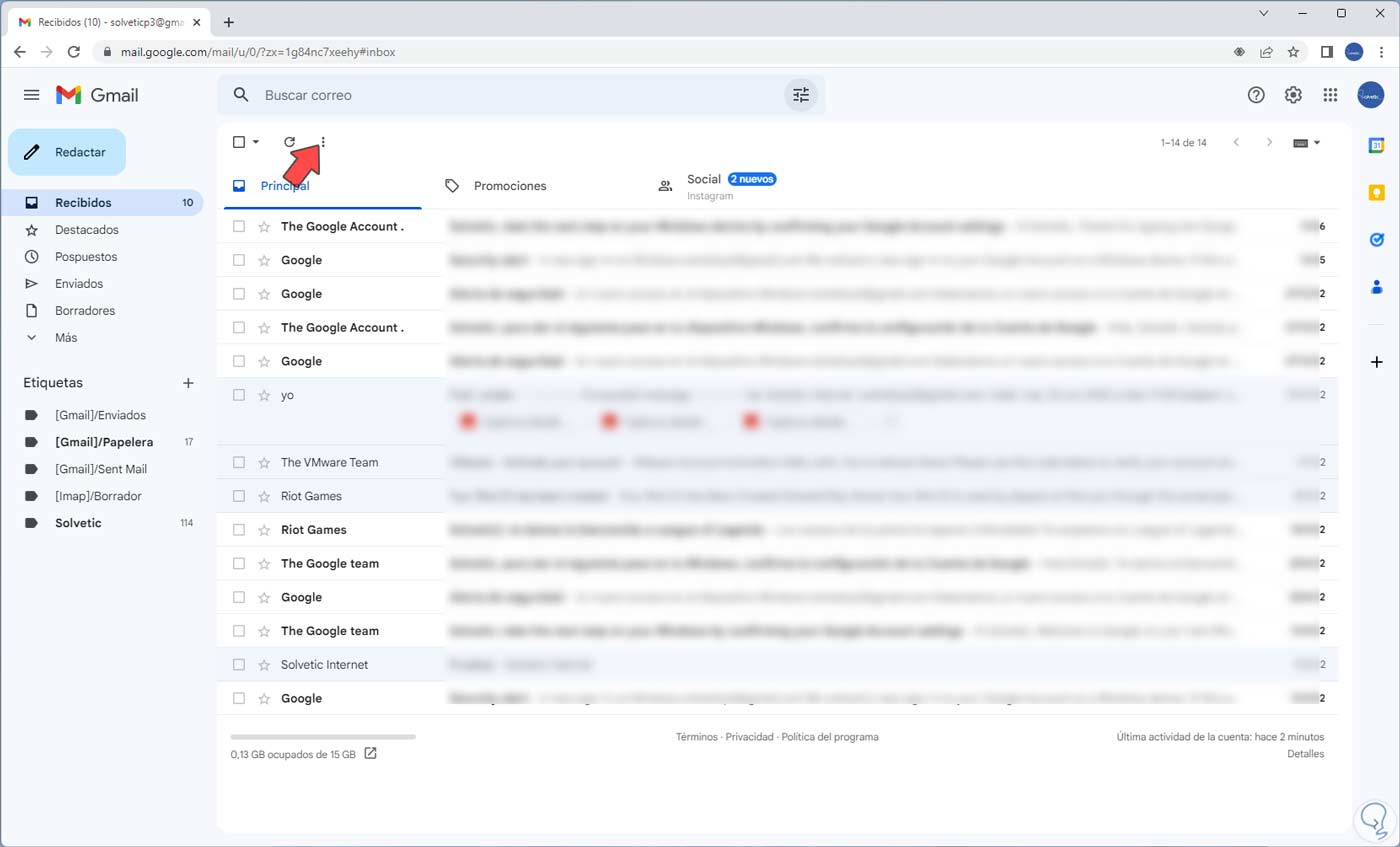Image resolution: width=1400 pixels, height=847 pixels.
Task: Open the browser side panel
Action: click(1327, 52)
